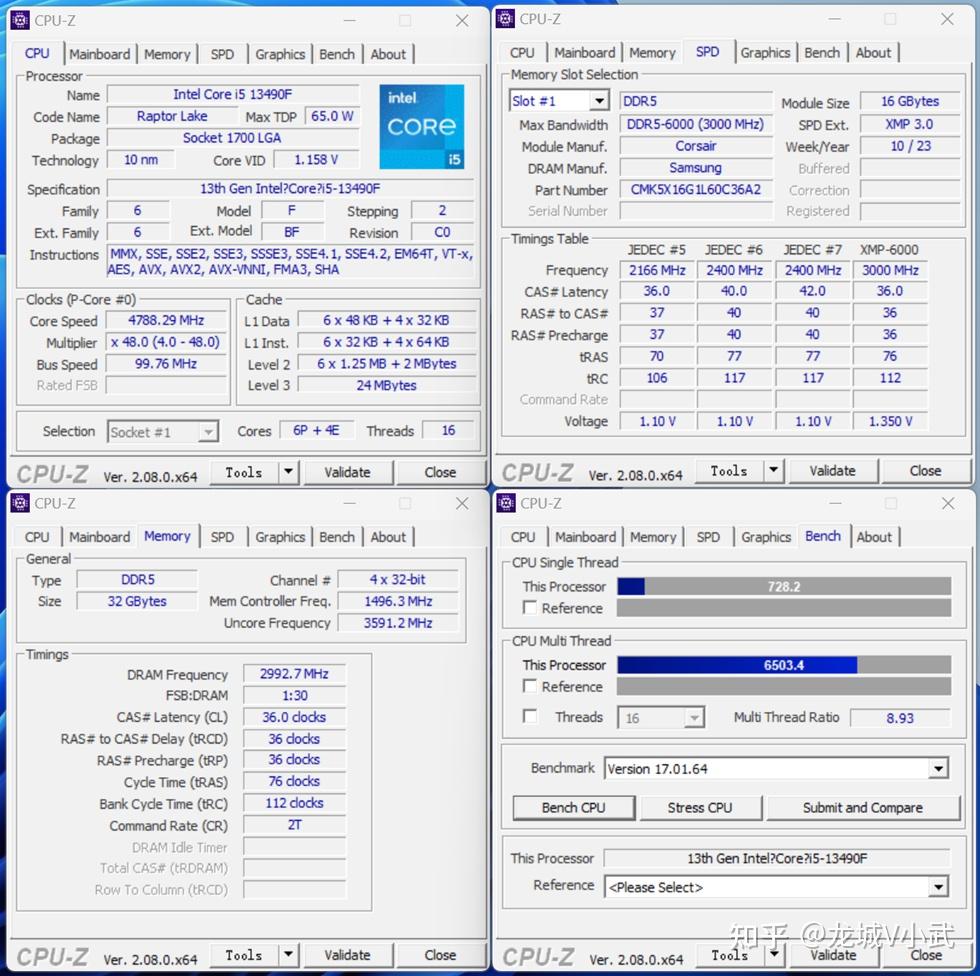Click the Week/Year value 10 / 23
The width and height of the screenshot is (980, 976).
point(910,146)
